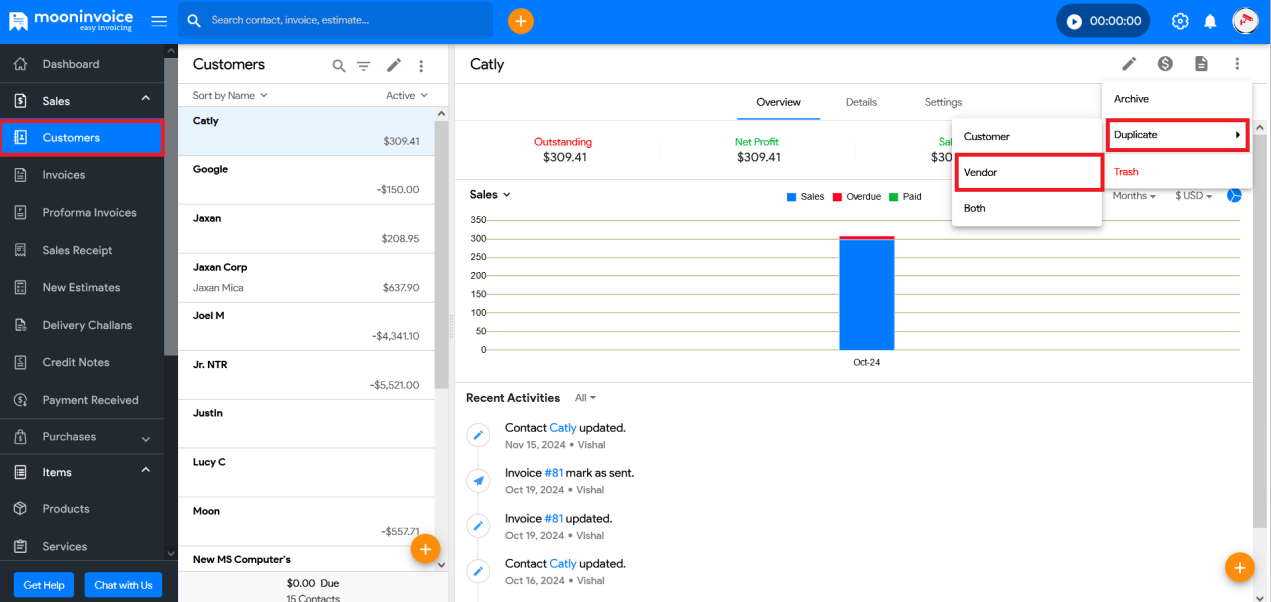
Task: Open the $ USD currency dropdown
Action: (1194, 196)
